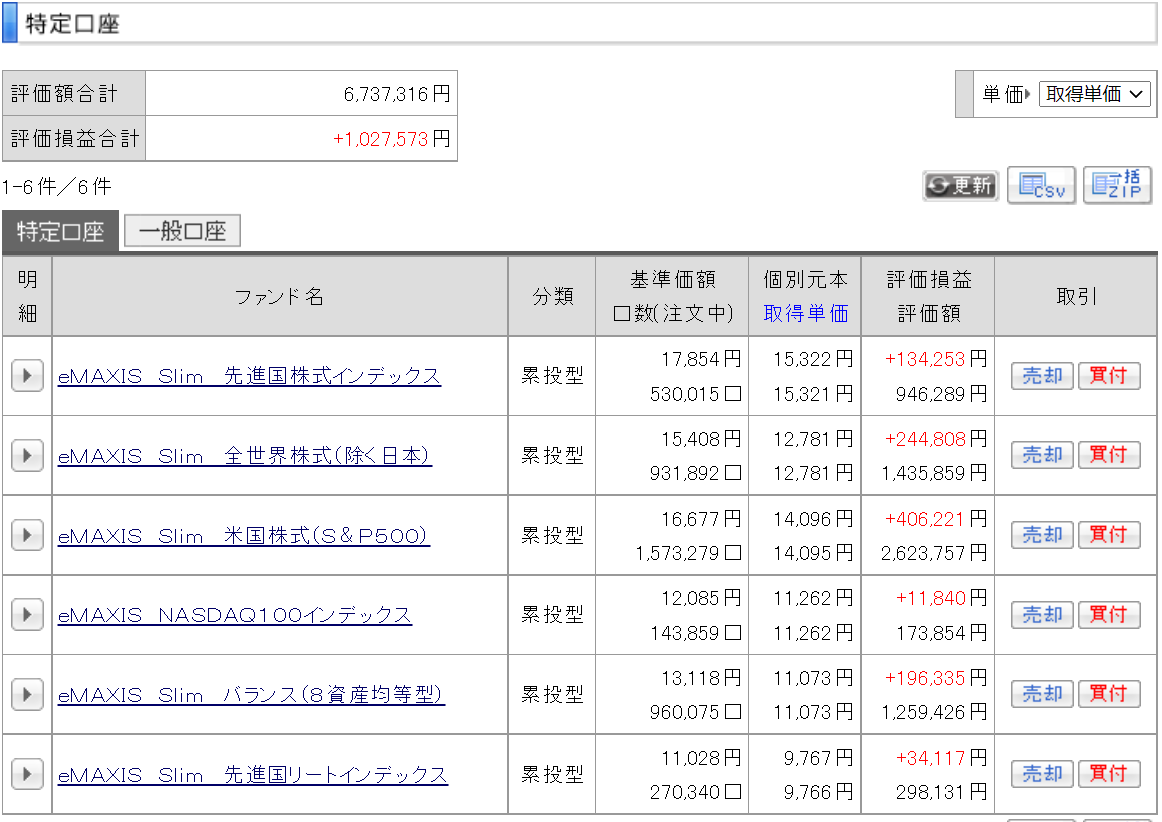Select unit count 931,892口
1162x822 pixels.
point(695,473)
